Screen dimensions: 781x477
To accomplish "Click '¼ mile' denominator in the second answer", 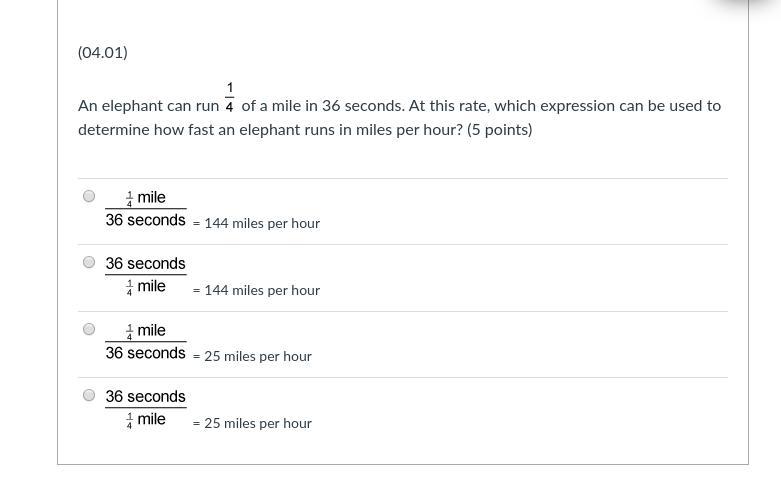I will (x=146, y=287).
